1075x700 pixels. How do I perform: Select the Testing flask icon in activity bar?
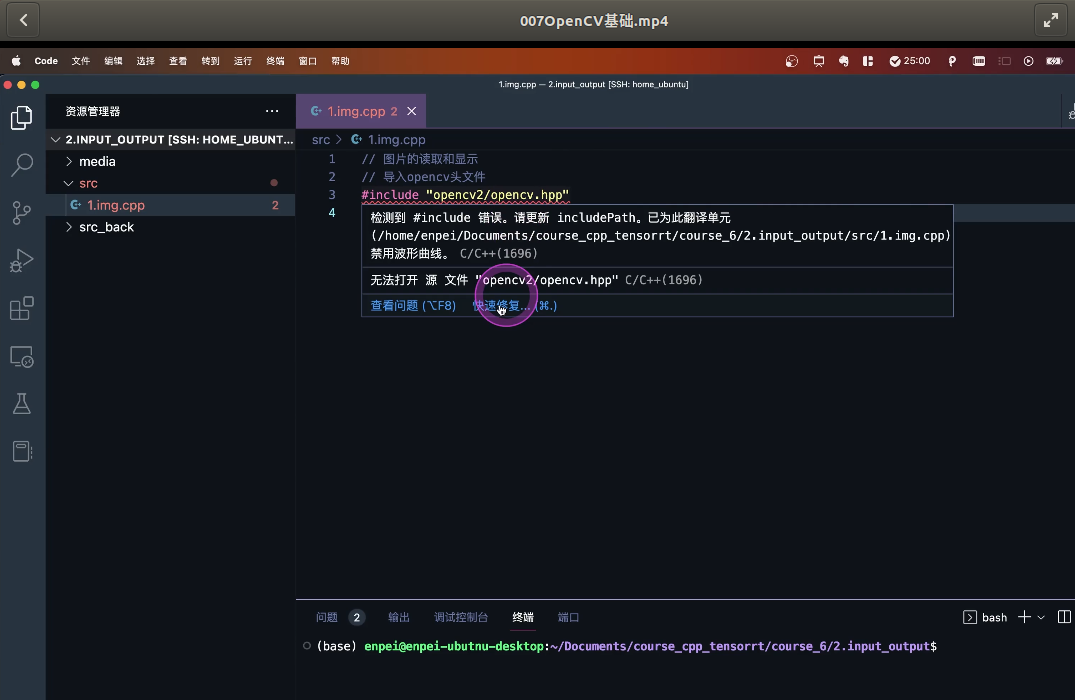coord(22,403)
